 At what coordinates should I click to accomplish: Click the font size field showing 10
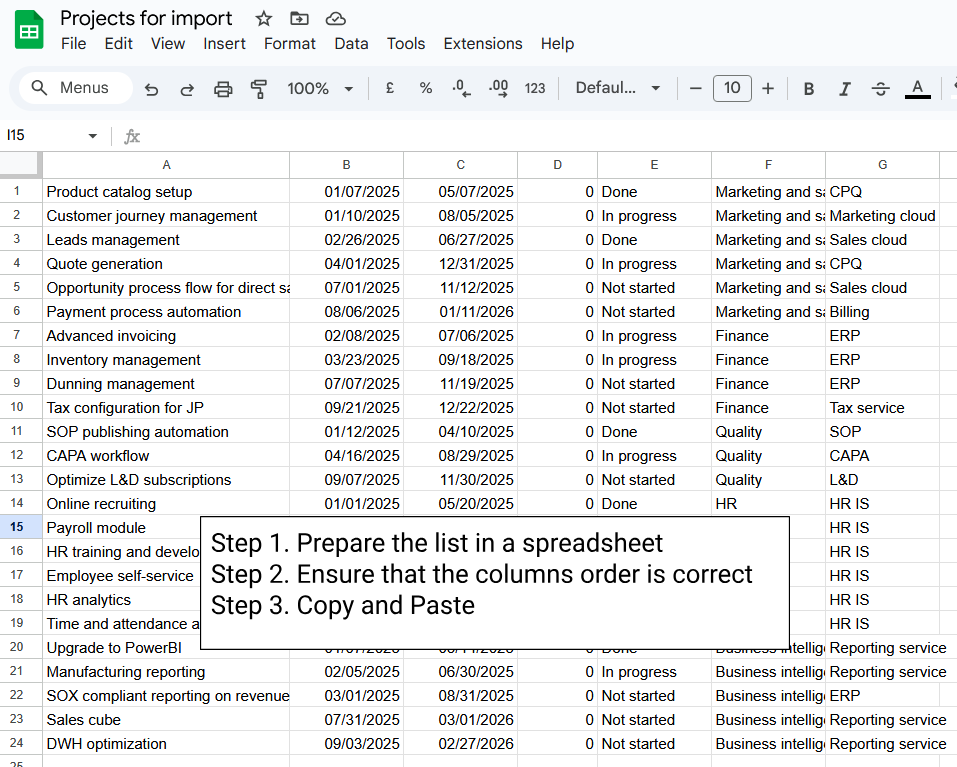click(x=732, y=88)
